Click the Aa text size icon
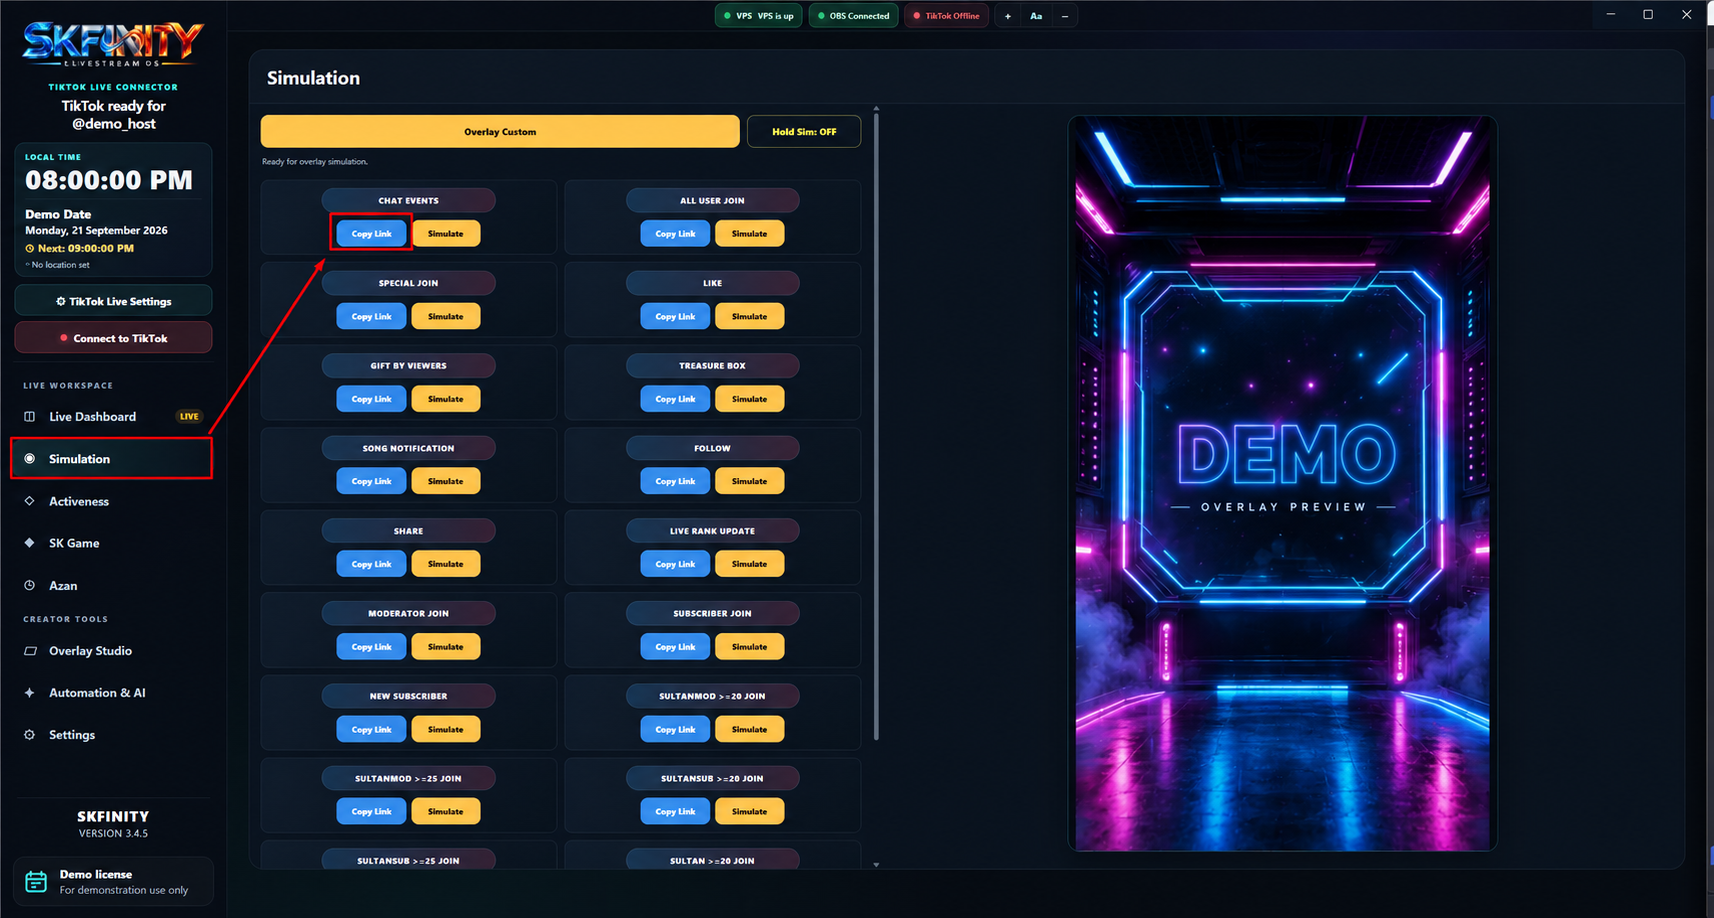Image resolution: width=1714 pixels, height=918 pixels. (1036, 16)
